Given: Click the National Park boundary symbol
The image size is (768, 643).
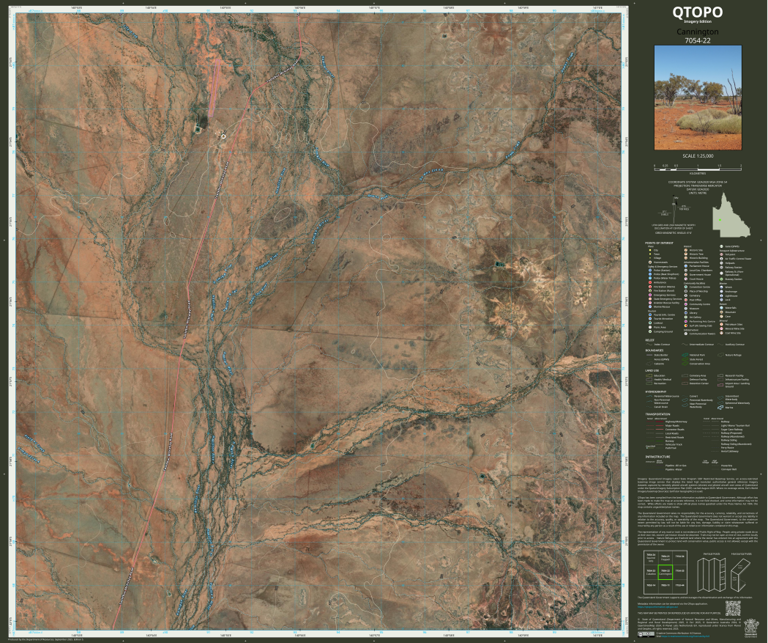Looking at the screenshot, I should tap(685, 355).
